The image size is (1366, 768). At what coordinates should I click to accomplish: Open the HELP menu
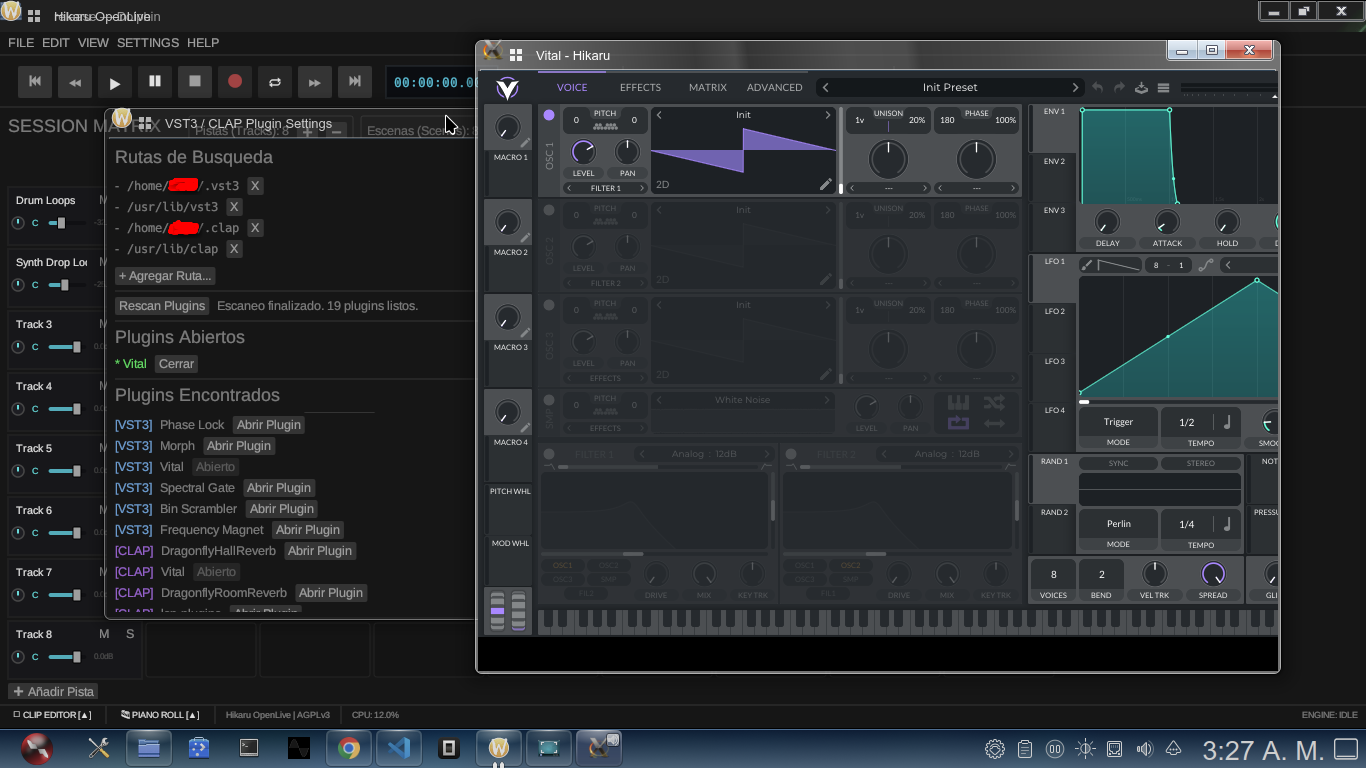click(x=203, y=43)
